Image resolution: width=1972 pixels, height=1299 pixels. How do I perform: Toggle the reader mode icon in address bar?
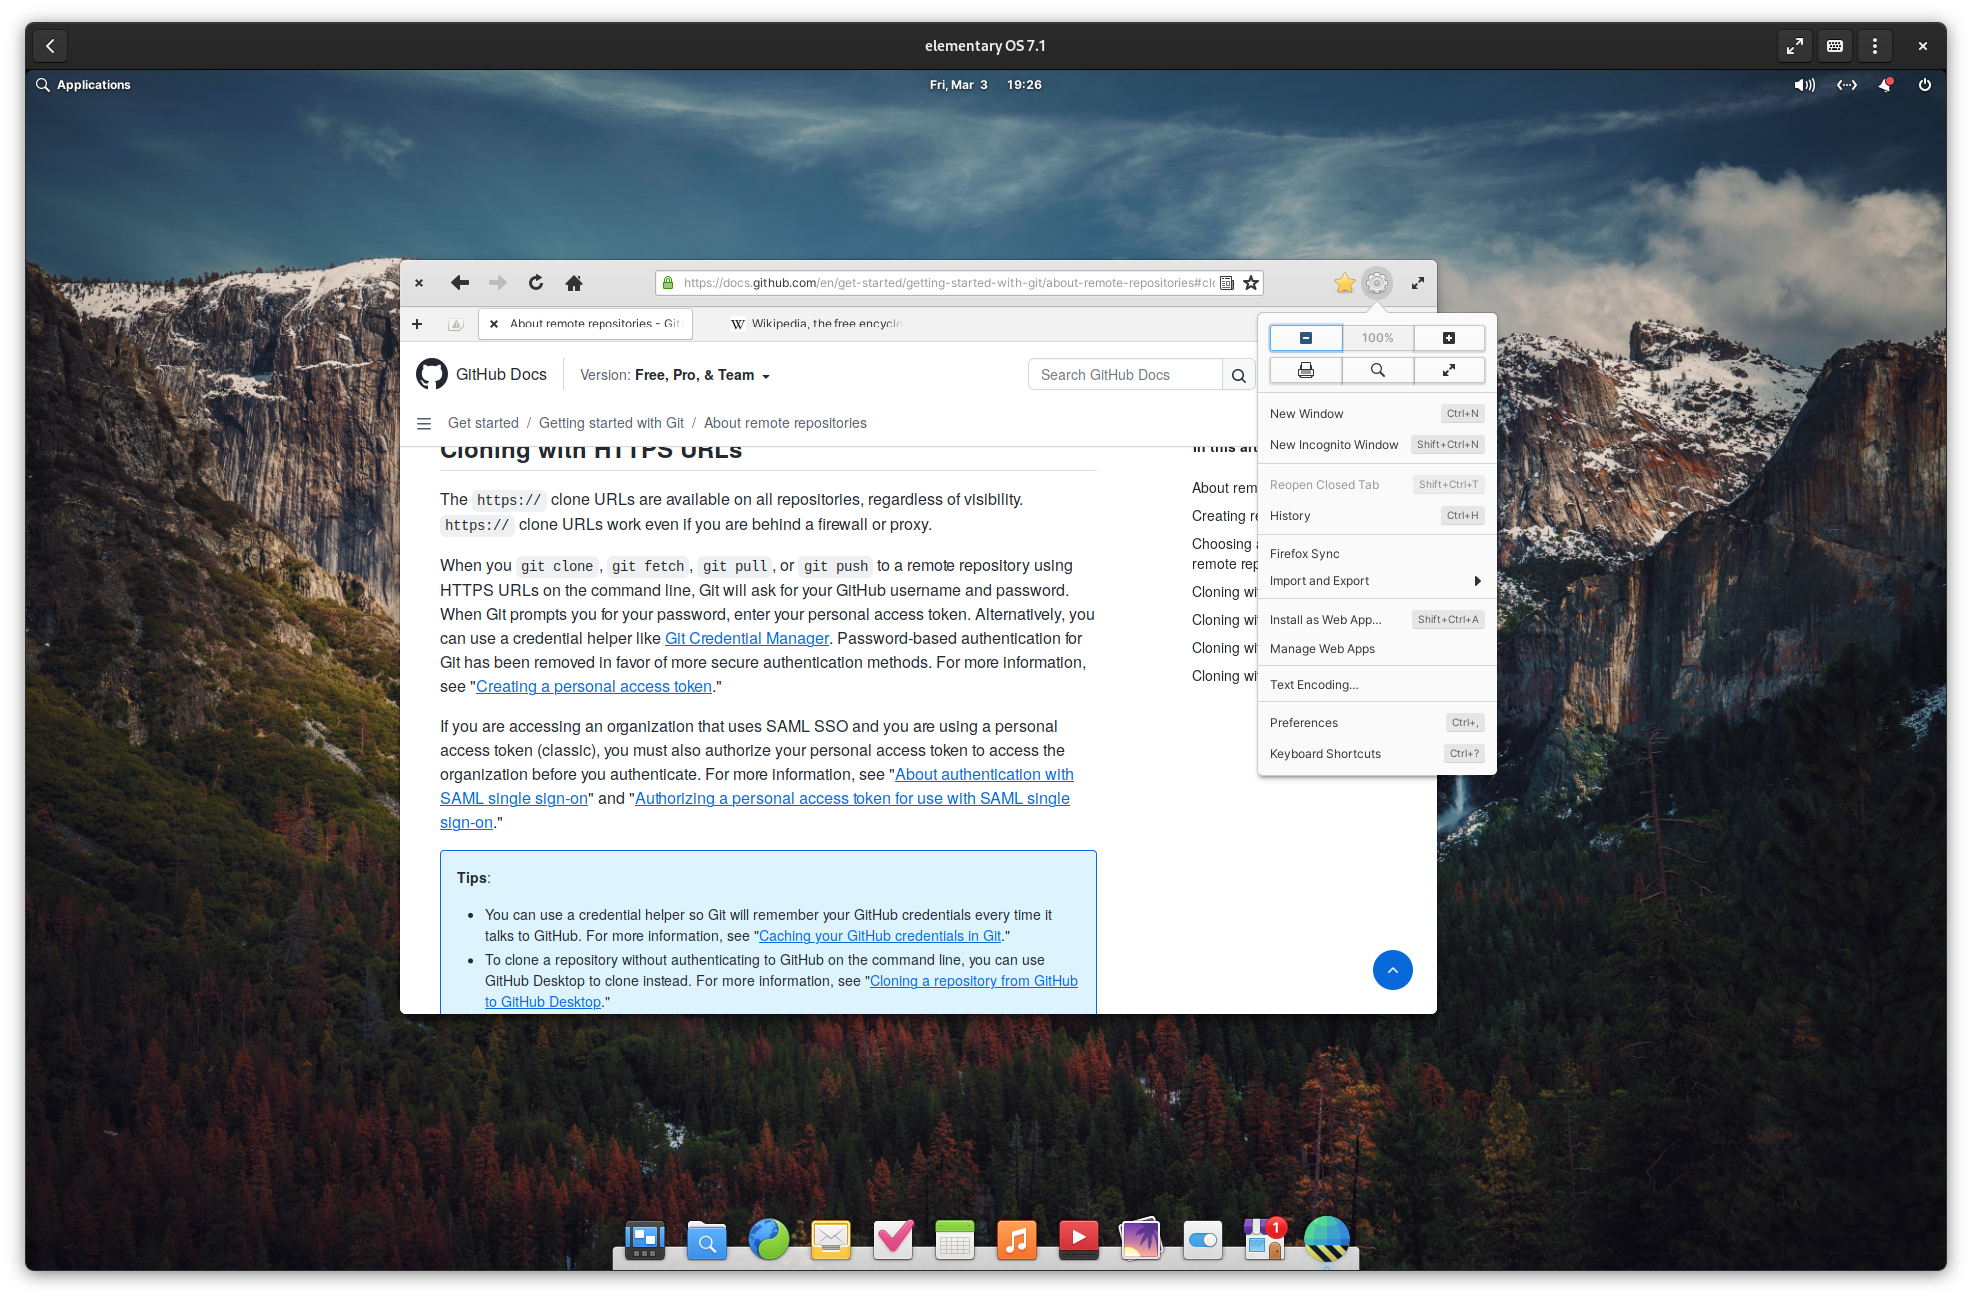1227,283
